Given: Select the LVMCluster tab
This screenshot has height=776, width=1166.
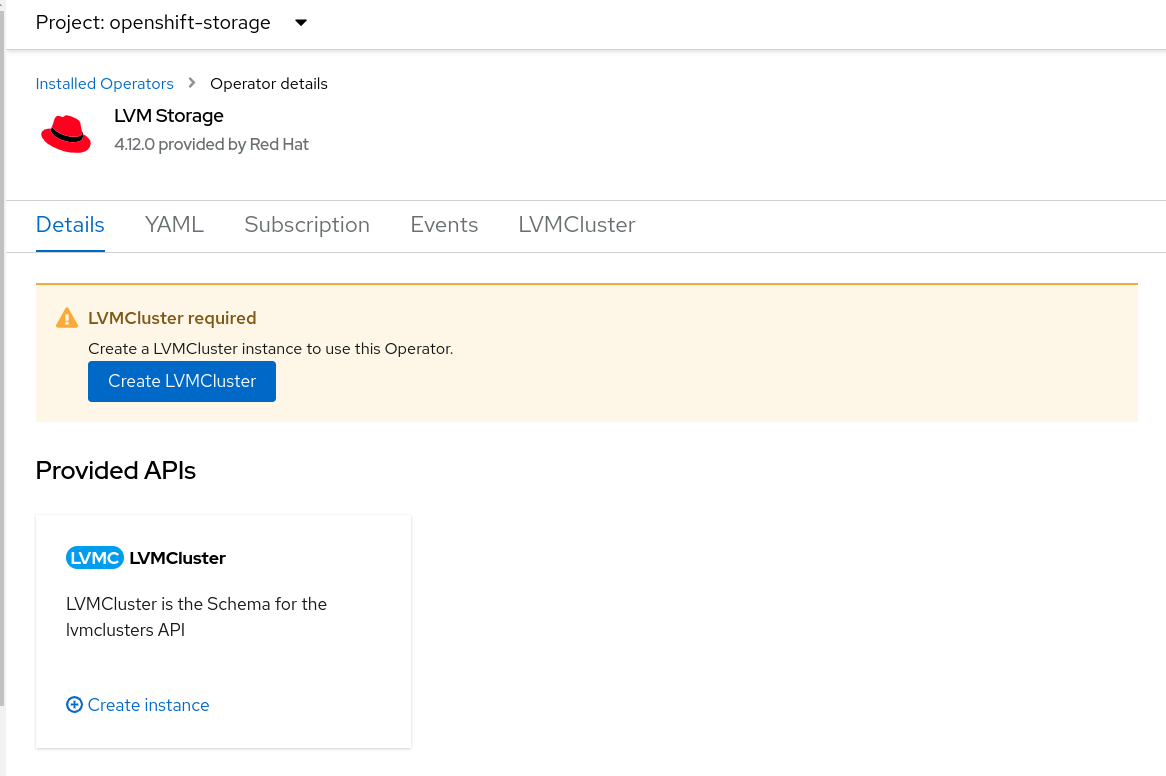Looking at the screenshot, I should tap(576, 225).
